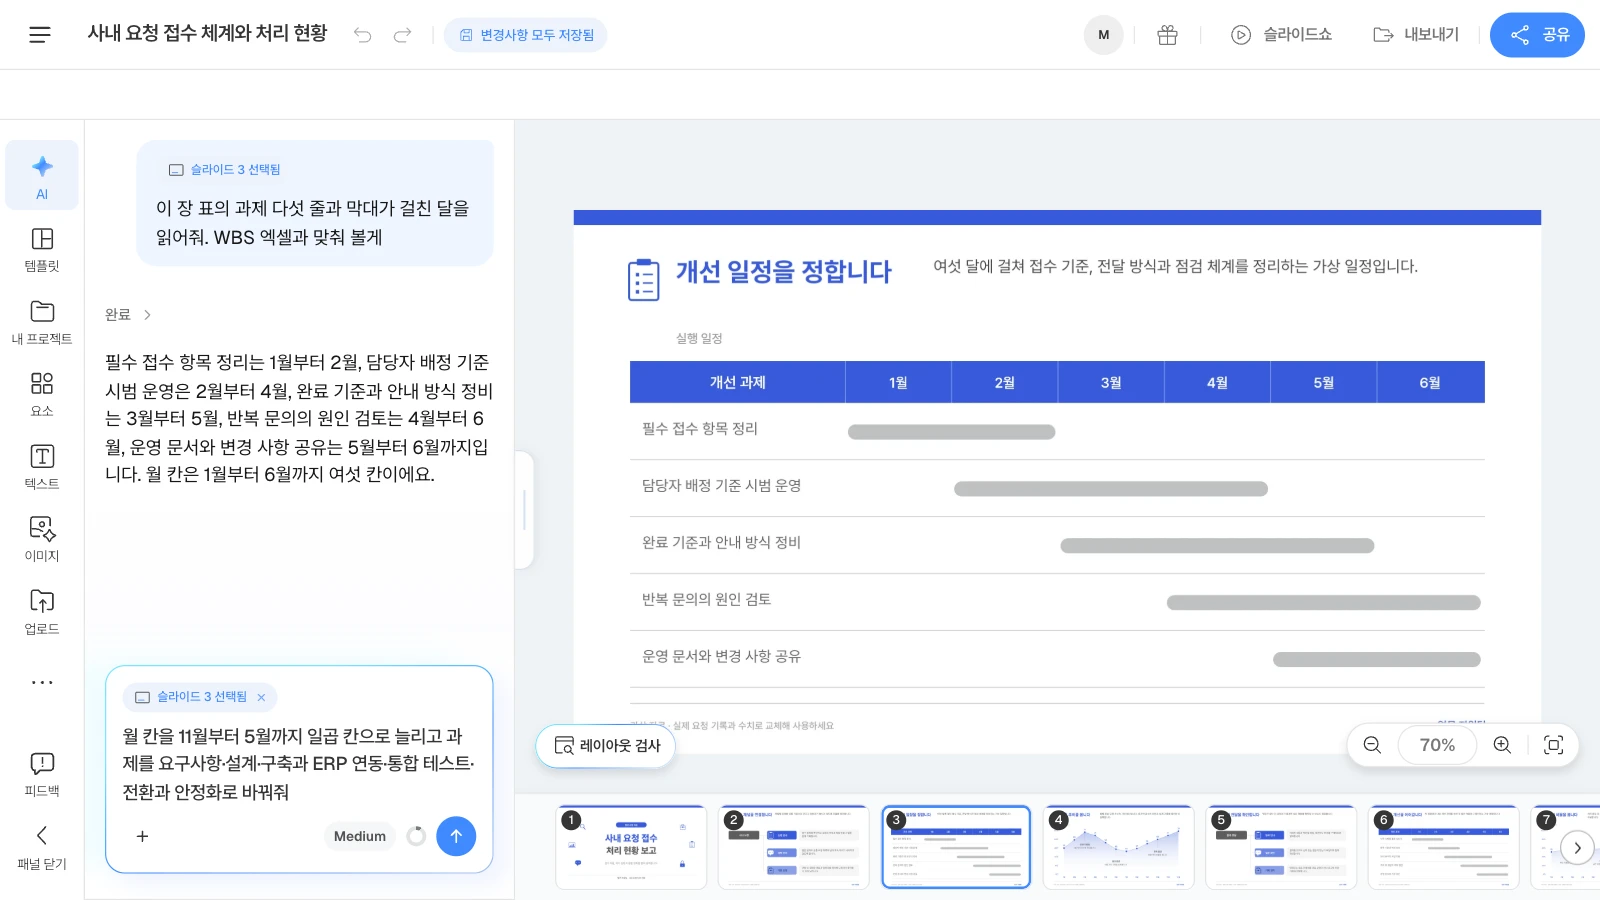
Task: Click the AI prompt text field
Action: [299, 764]
